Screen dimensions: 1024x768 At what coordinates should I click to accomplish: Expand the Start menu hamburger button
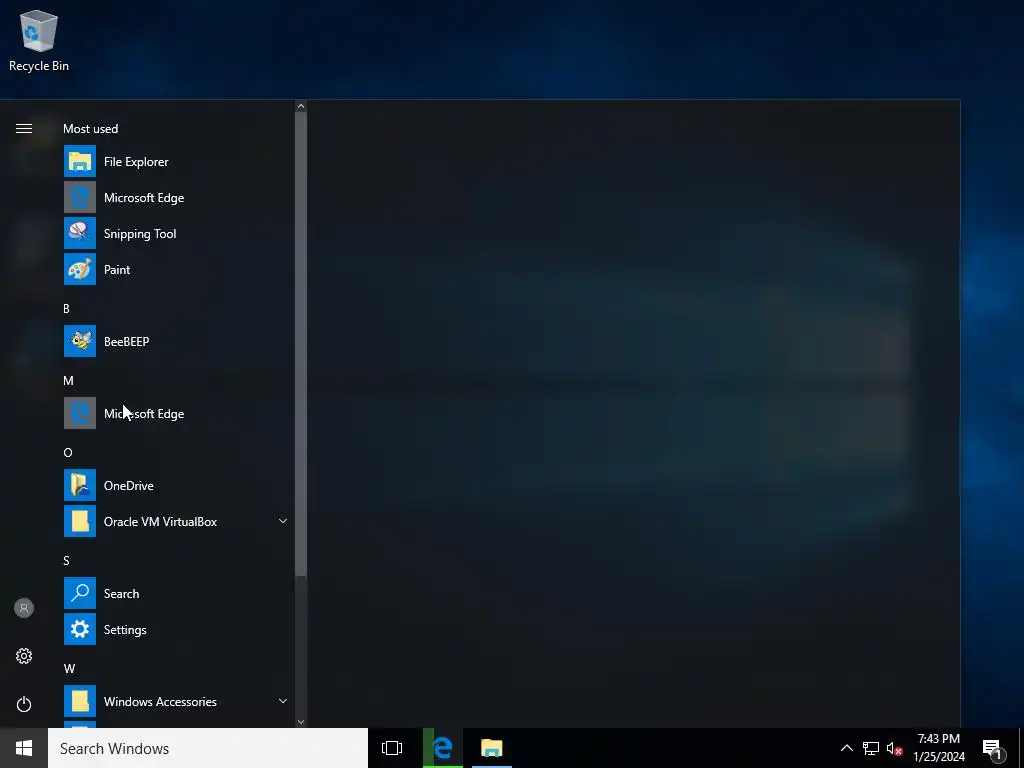[x=24, y=129]
